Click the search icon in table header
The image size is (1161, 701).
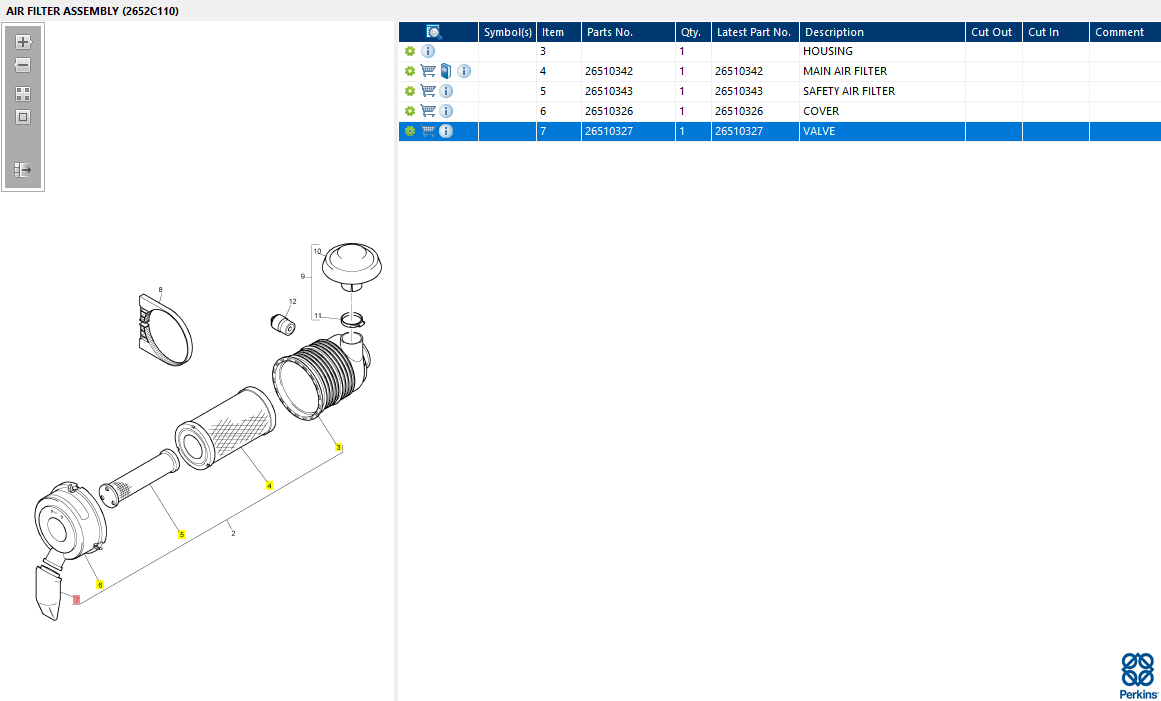point(434,32)
